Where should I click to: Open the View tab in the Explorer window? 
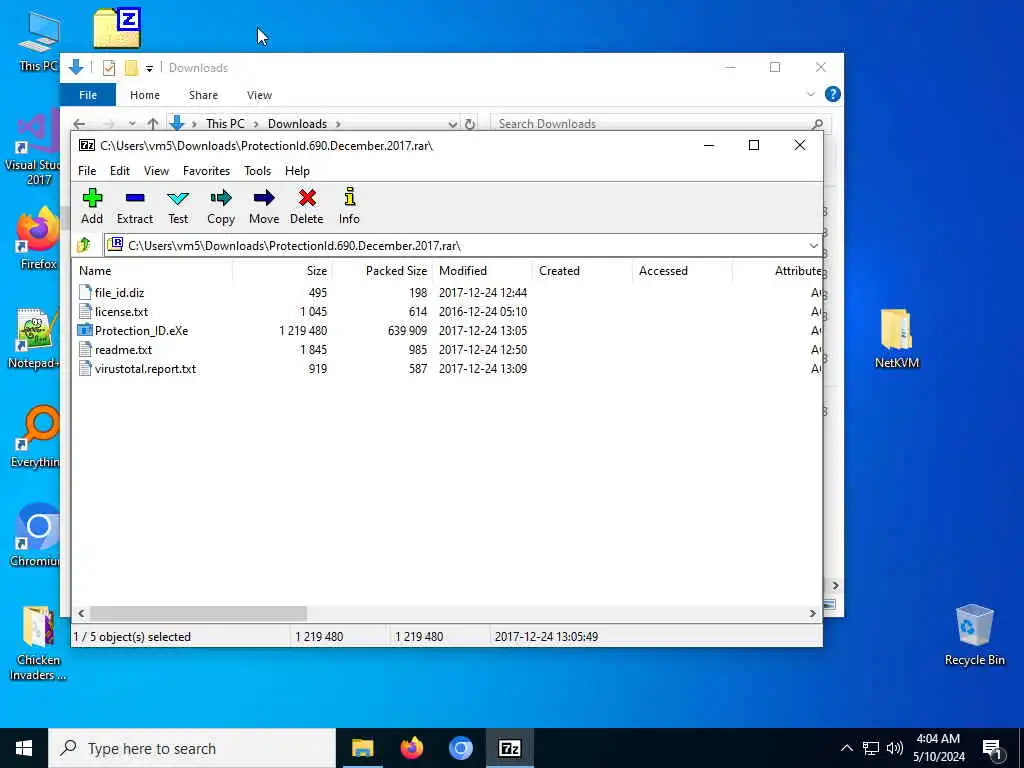259,95
